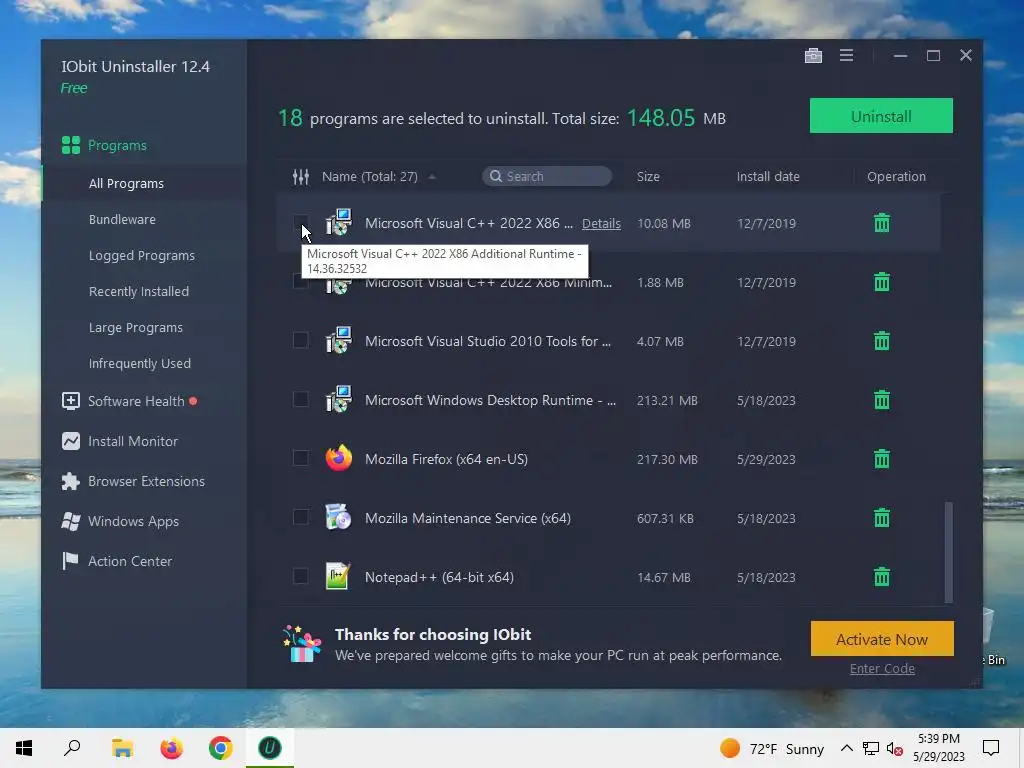Screen dimensions: 1024x768
Task: Click the IObit Uninstaller taskbar icon
Action: click(x=270, y=748)
